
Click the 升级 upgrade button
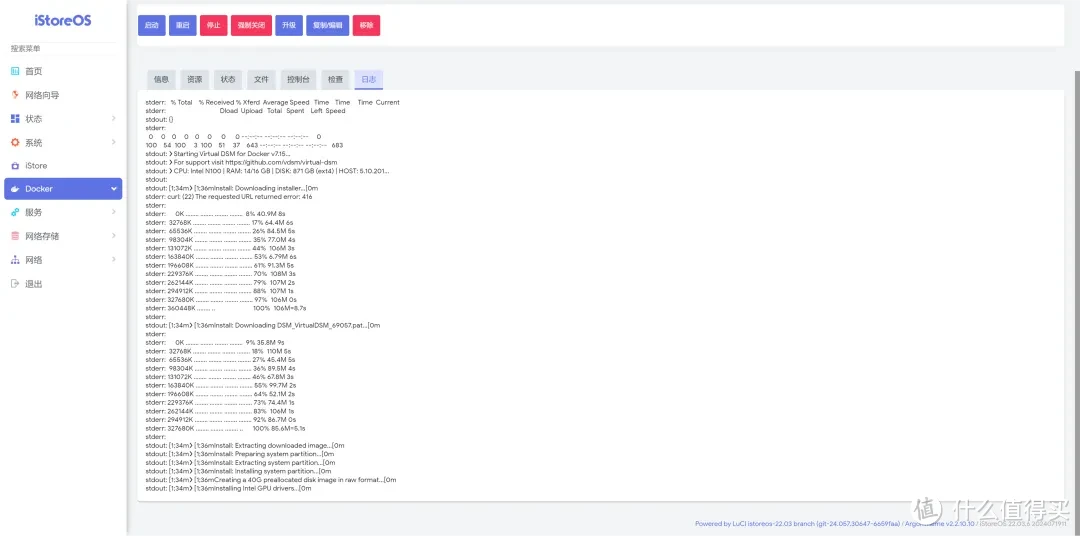289,25
